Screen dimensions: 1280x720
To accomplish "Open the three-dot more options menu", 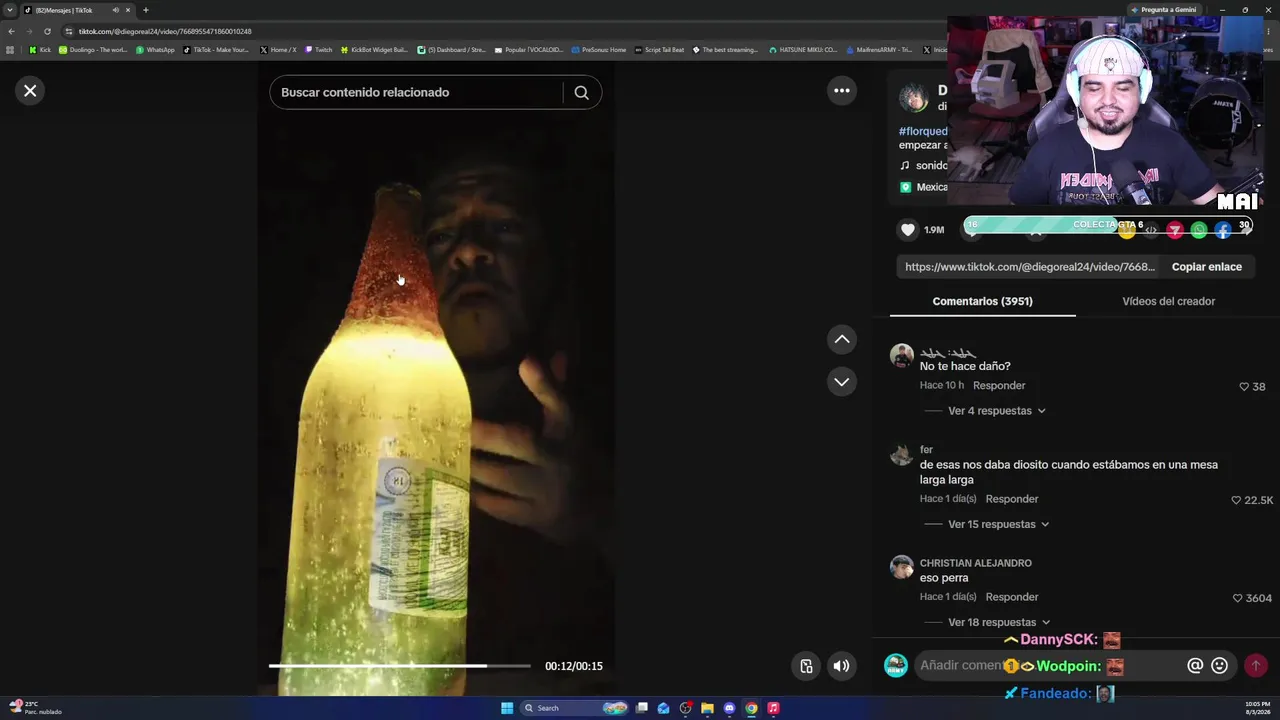I will (842, 91).
